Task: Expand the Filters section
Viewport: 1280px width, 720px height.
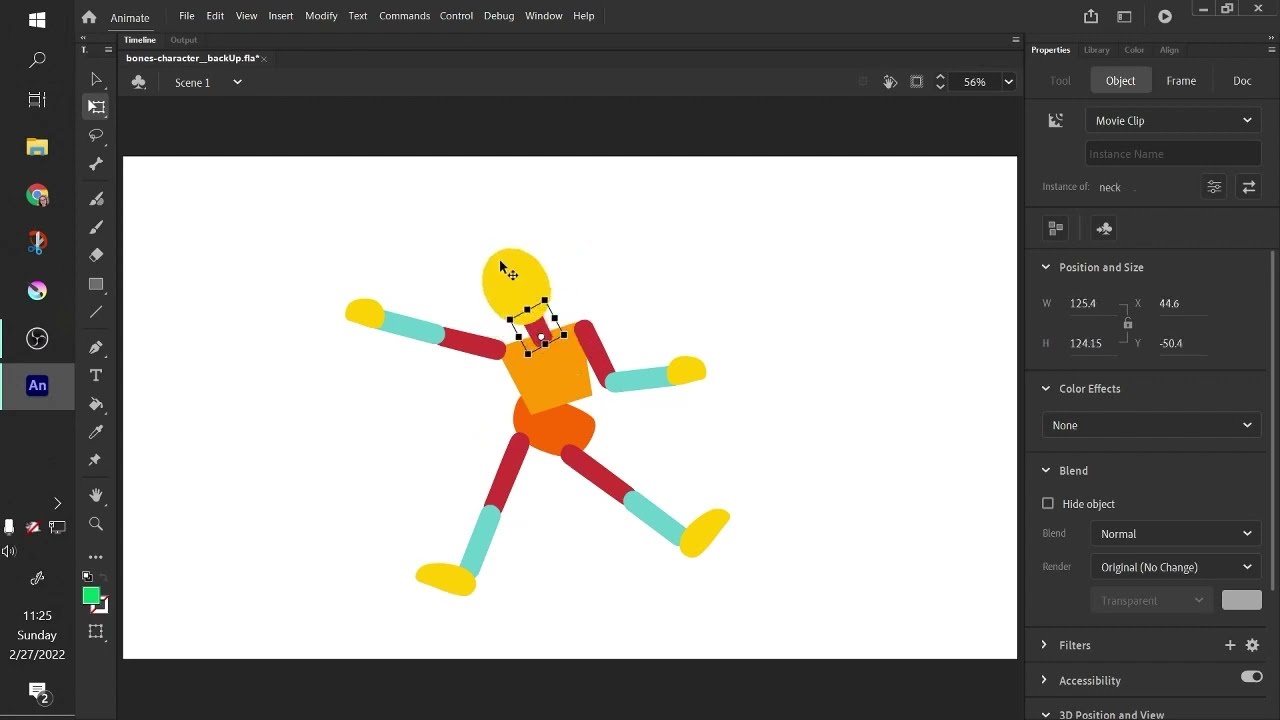Action: [1044, 645]
